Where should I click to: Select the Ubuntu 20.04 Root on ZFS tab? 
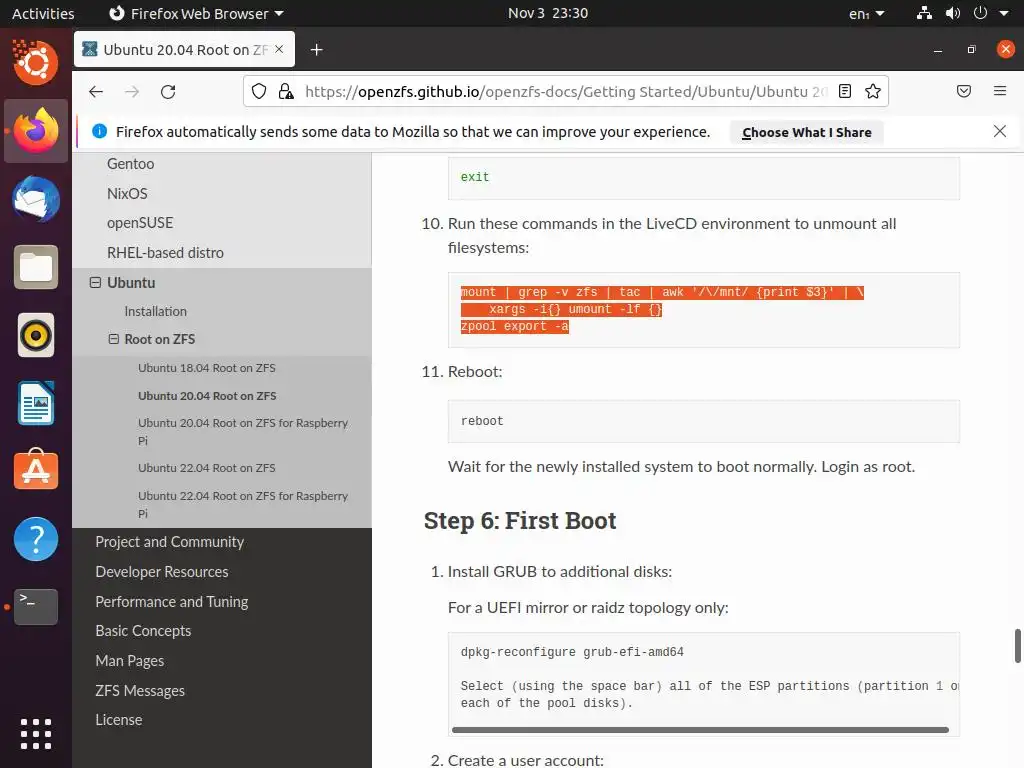tap(184, 49)
